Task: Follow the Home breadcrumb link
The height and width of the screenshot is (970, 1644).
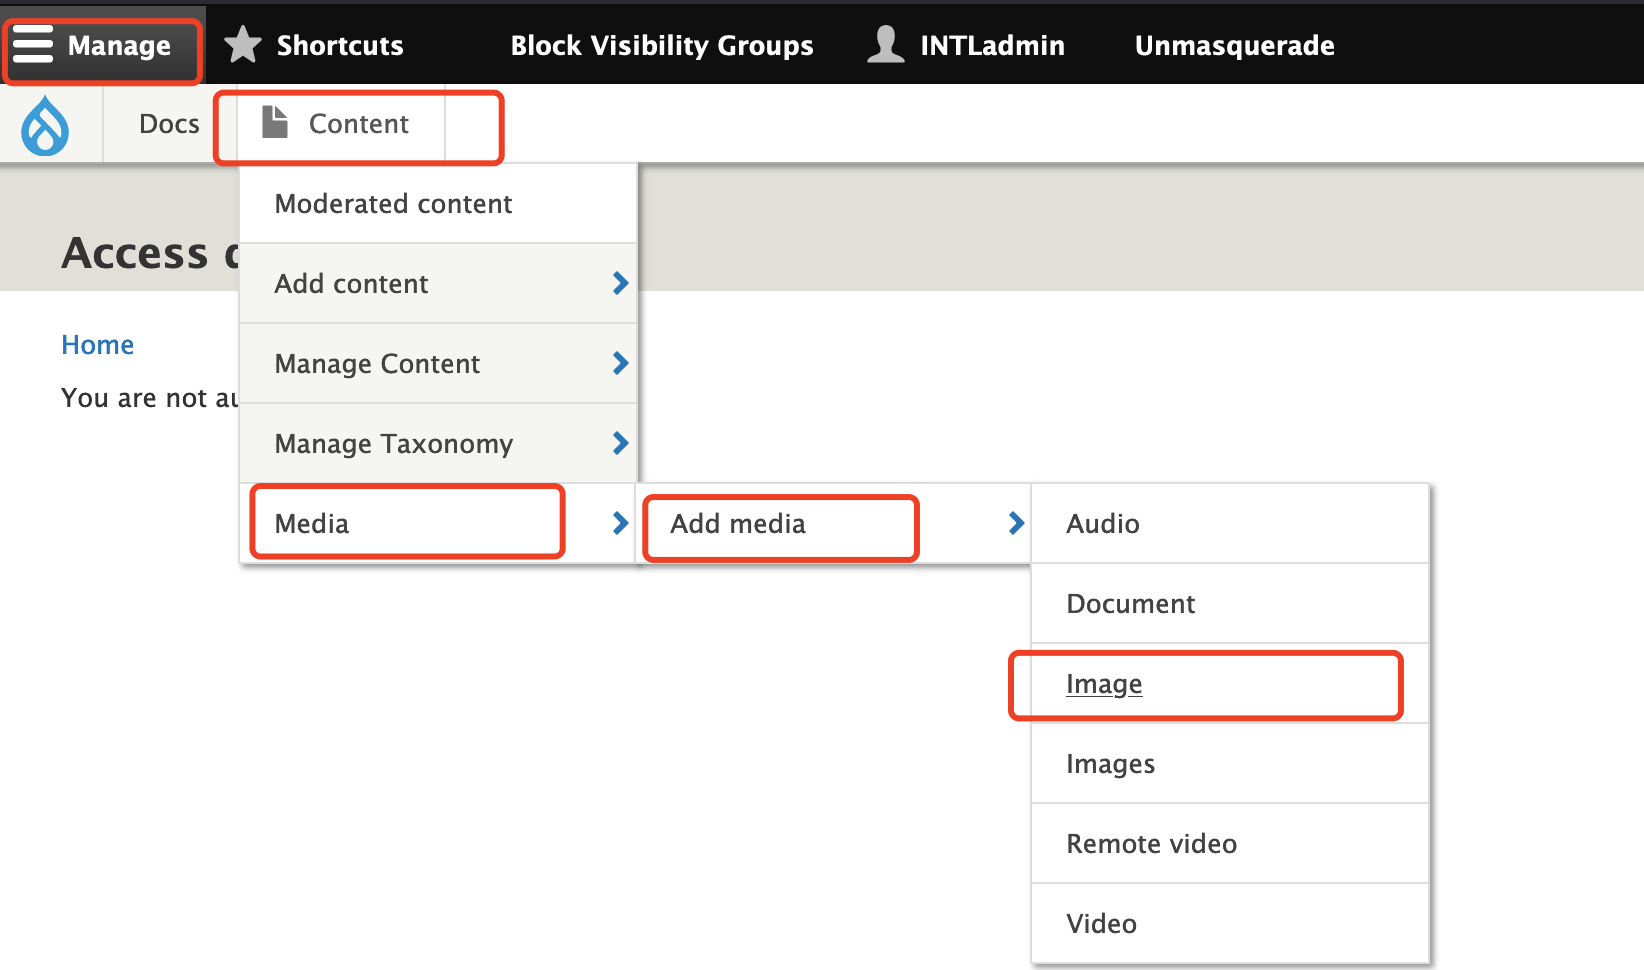Action: click(x=97, y=345)
